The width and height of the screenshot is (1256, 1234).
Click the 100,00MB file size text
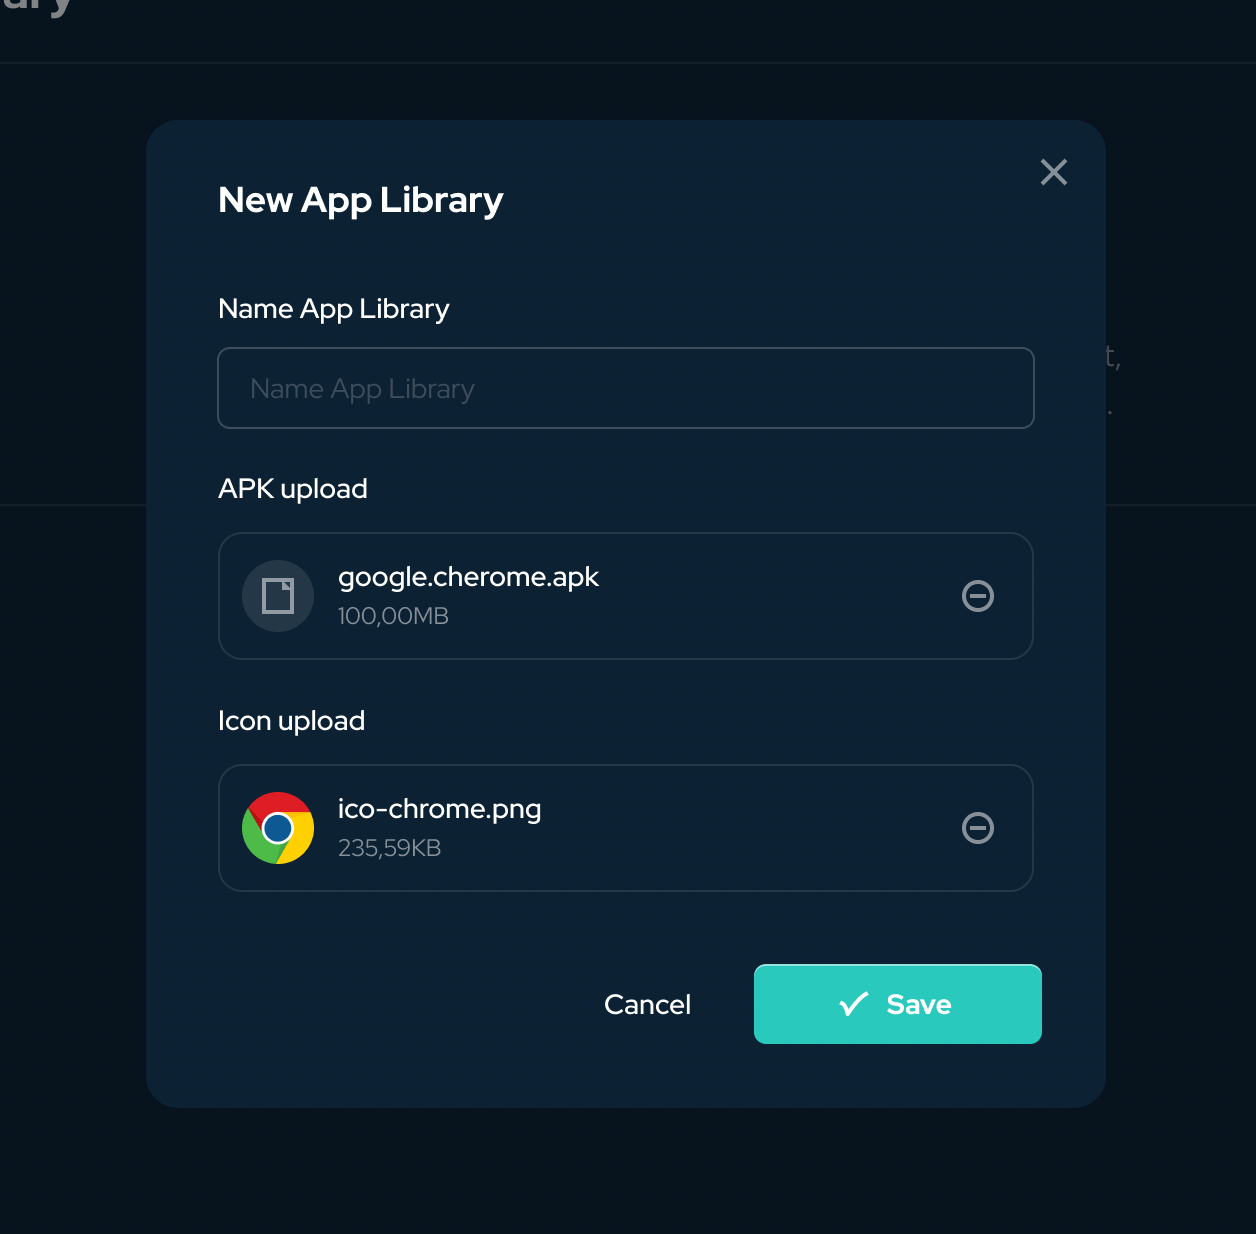[393, 616]
